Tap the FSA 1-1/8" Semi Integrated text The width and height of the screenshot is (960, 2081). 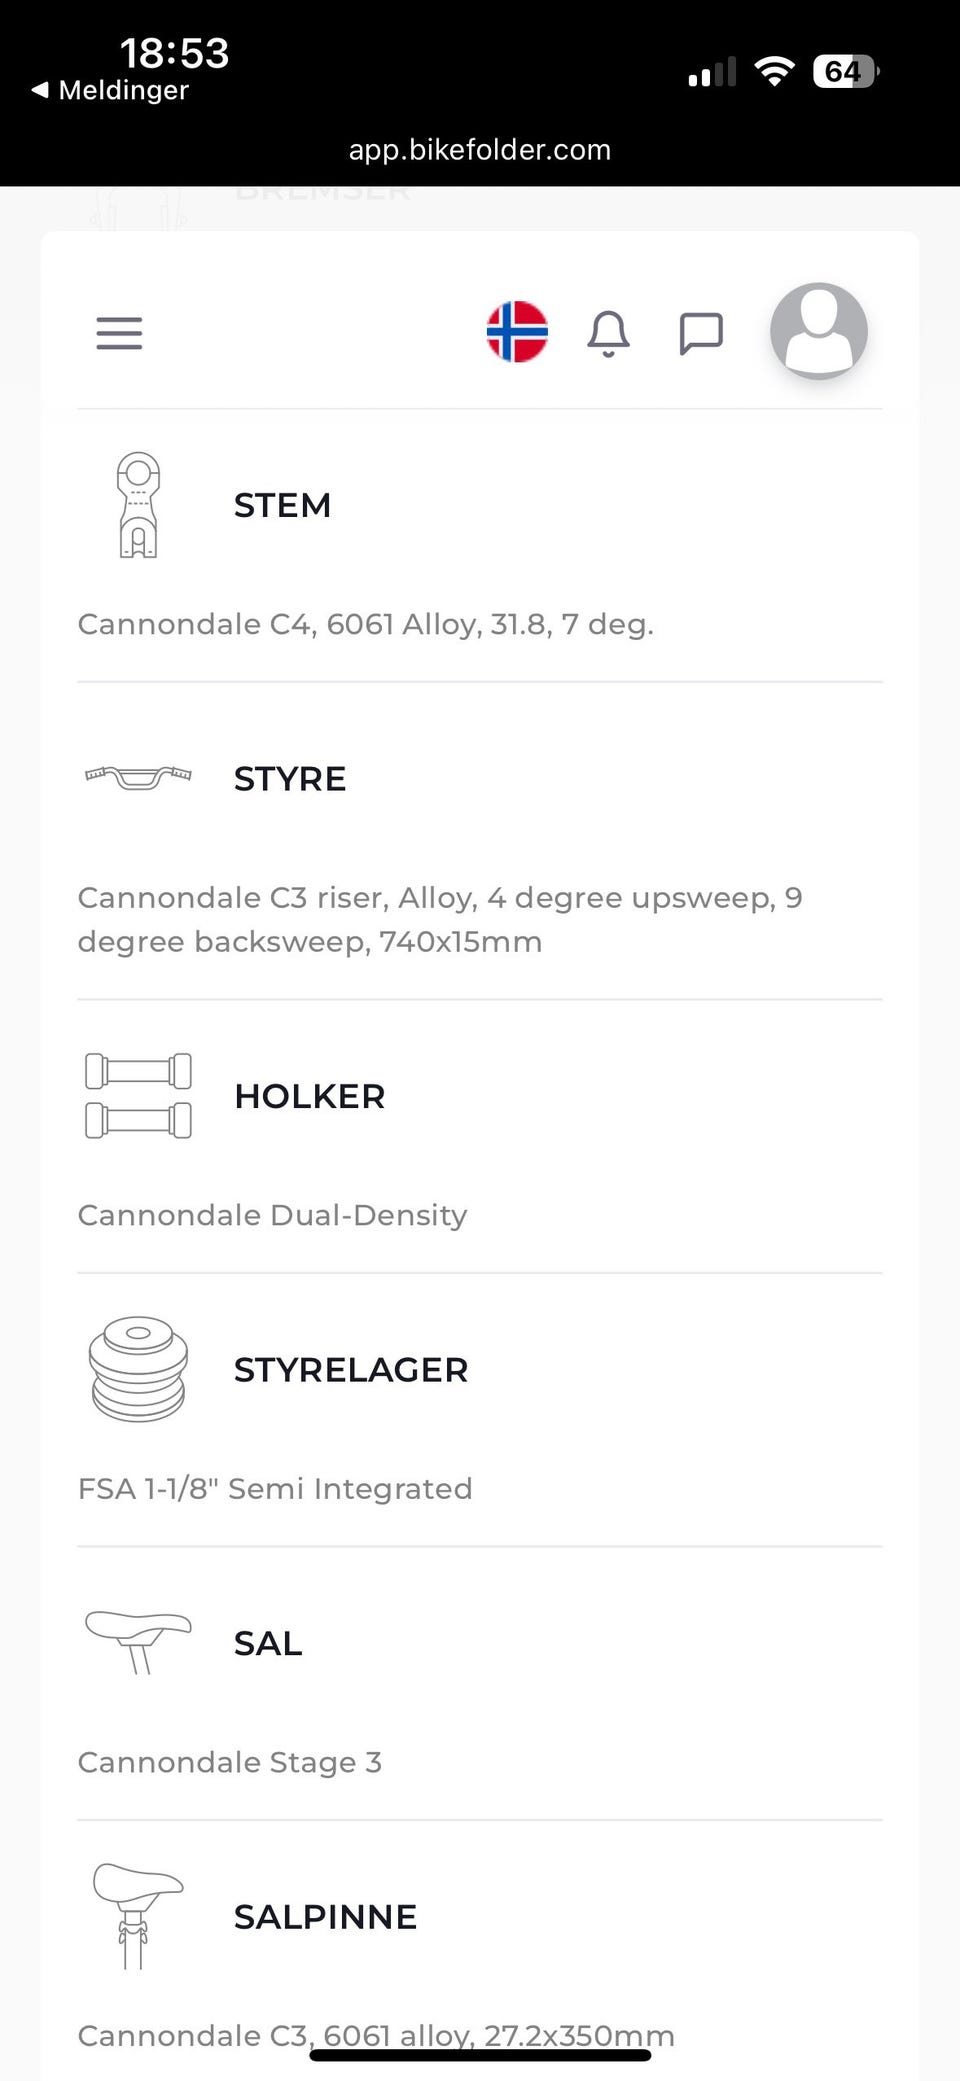(x=275, y=1488)
